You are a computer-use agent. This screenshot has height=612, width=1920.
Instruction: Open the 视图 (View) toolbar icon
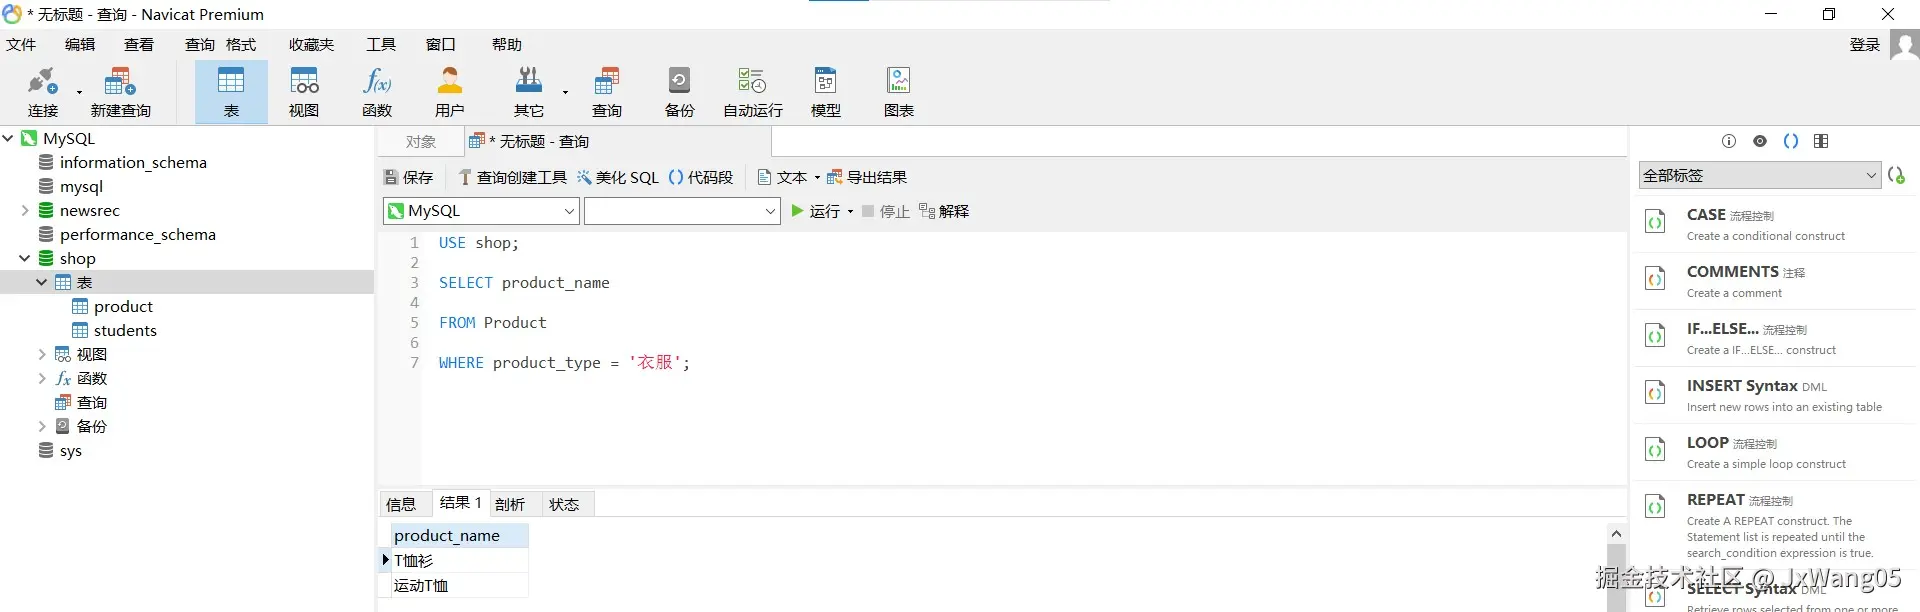coord(304,92)
